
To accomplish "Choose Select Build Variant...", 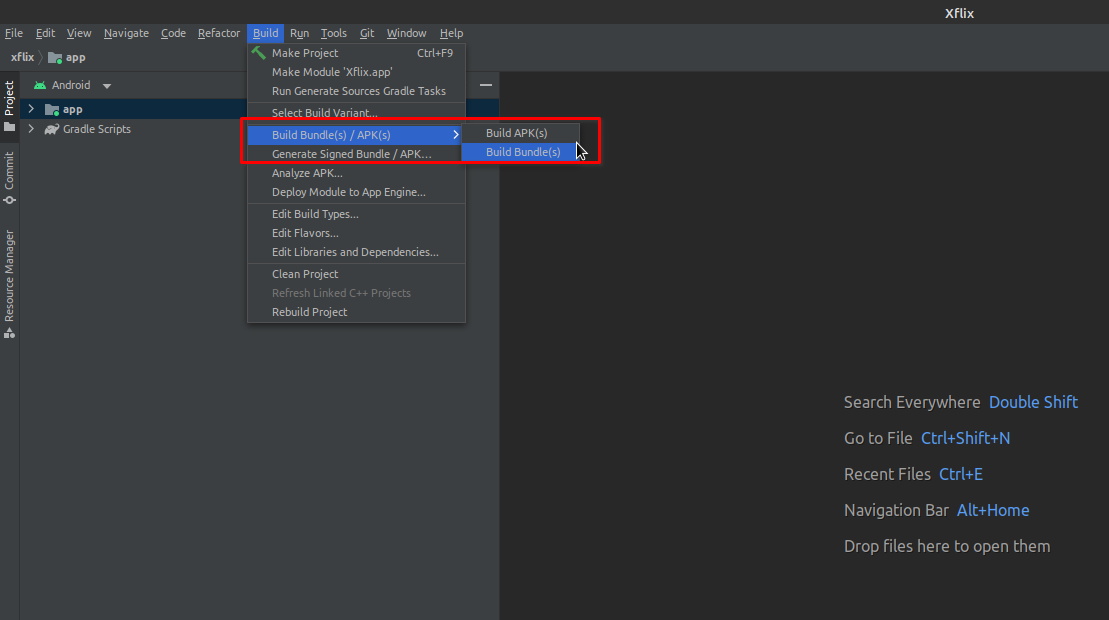I will 356,113.
